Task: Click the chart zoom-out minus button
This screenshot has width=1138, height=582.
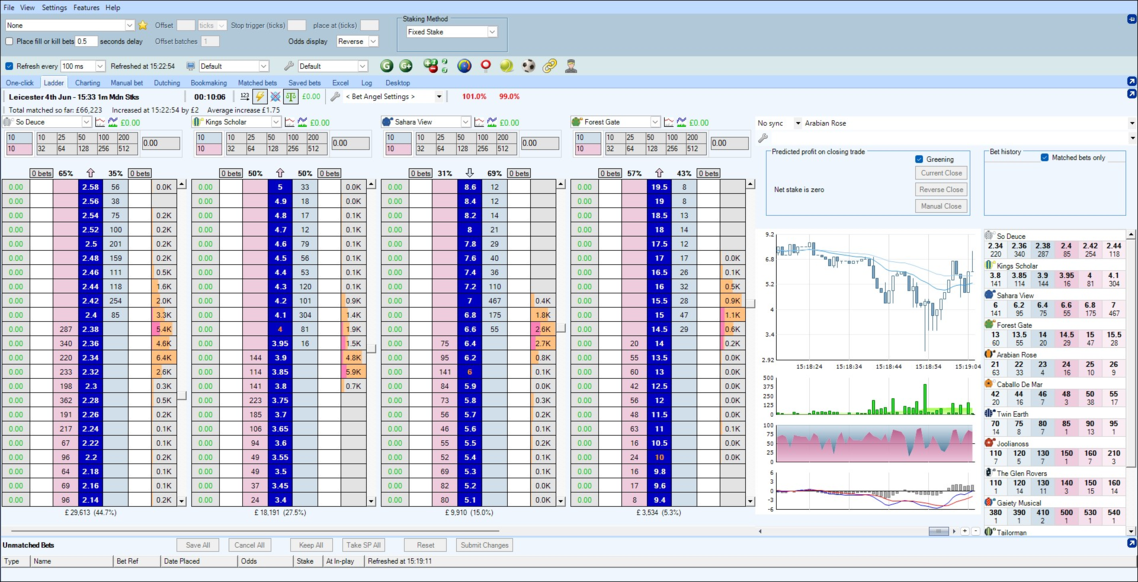Action: 975,531
